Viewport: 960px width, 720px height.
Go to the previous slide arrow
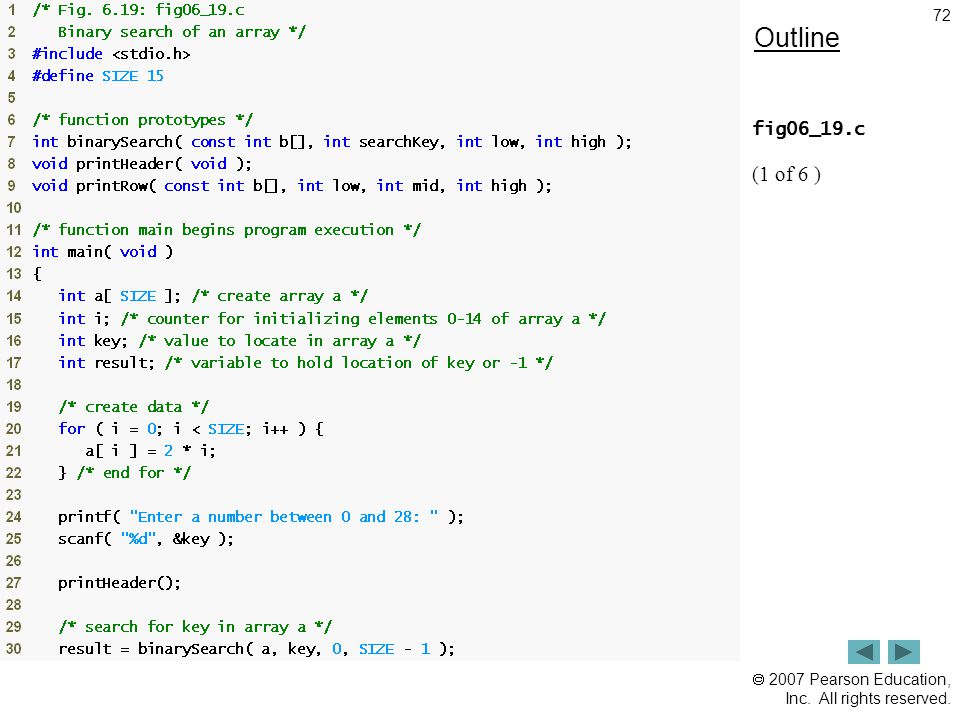[863, 651]
